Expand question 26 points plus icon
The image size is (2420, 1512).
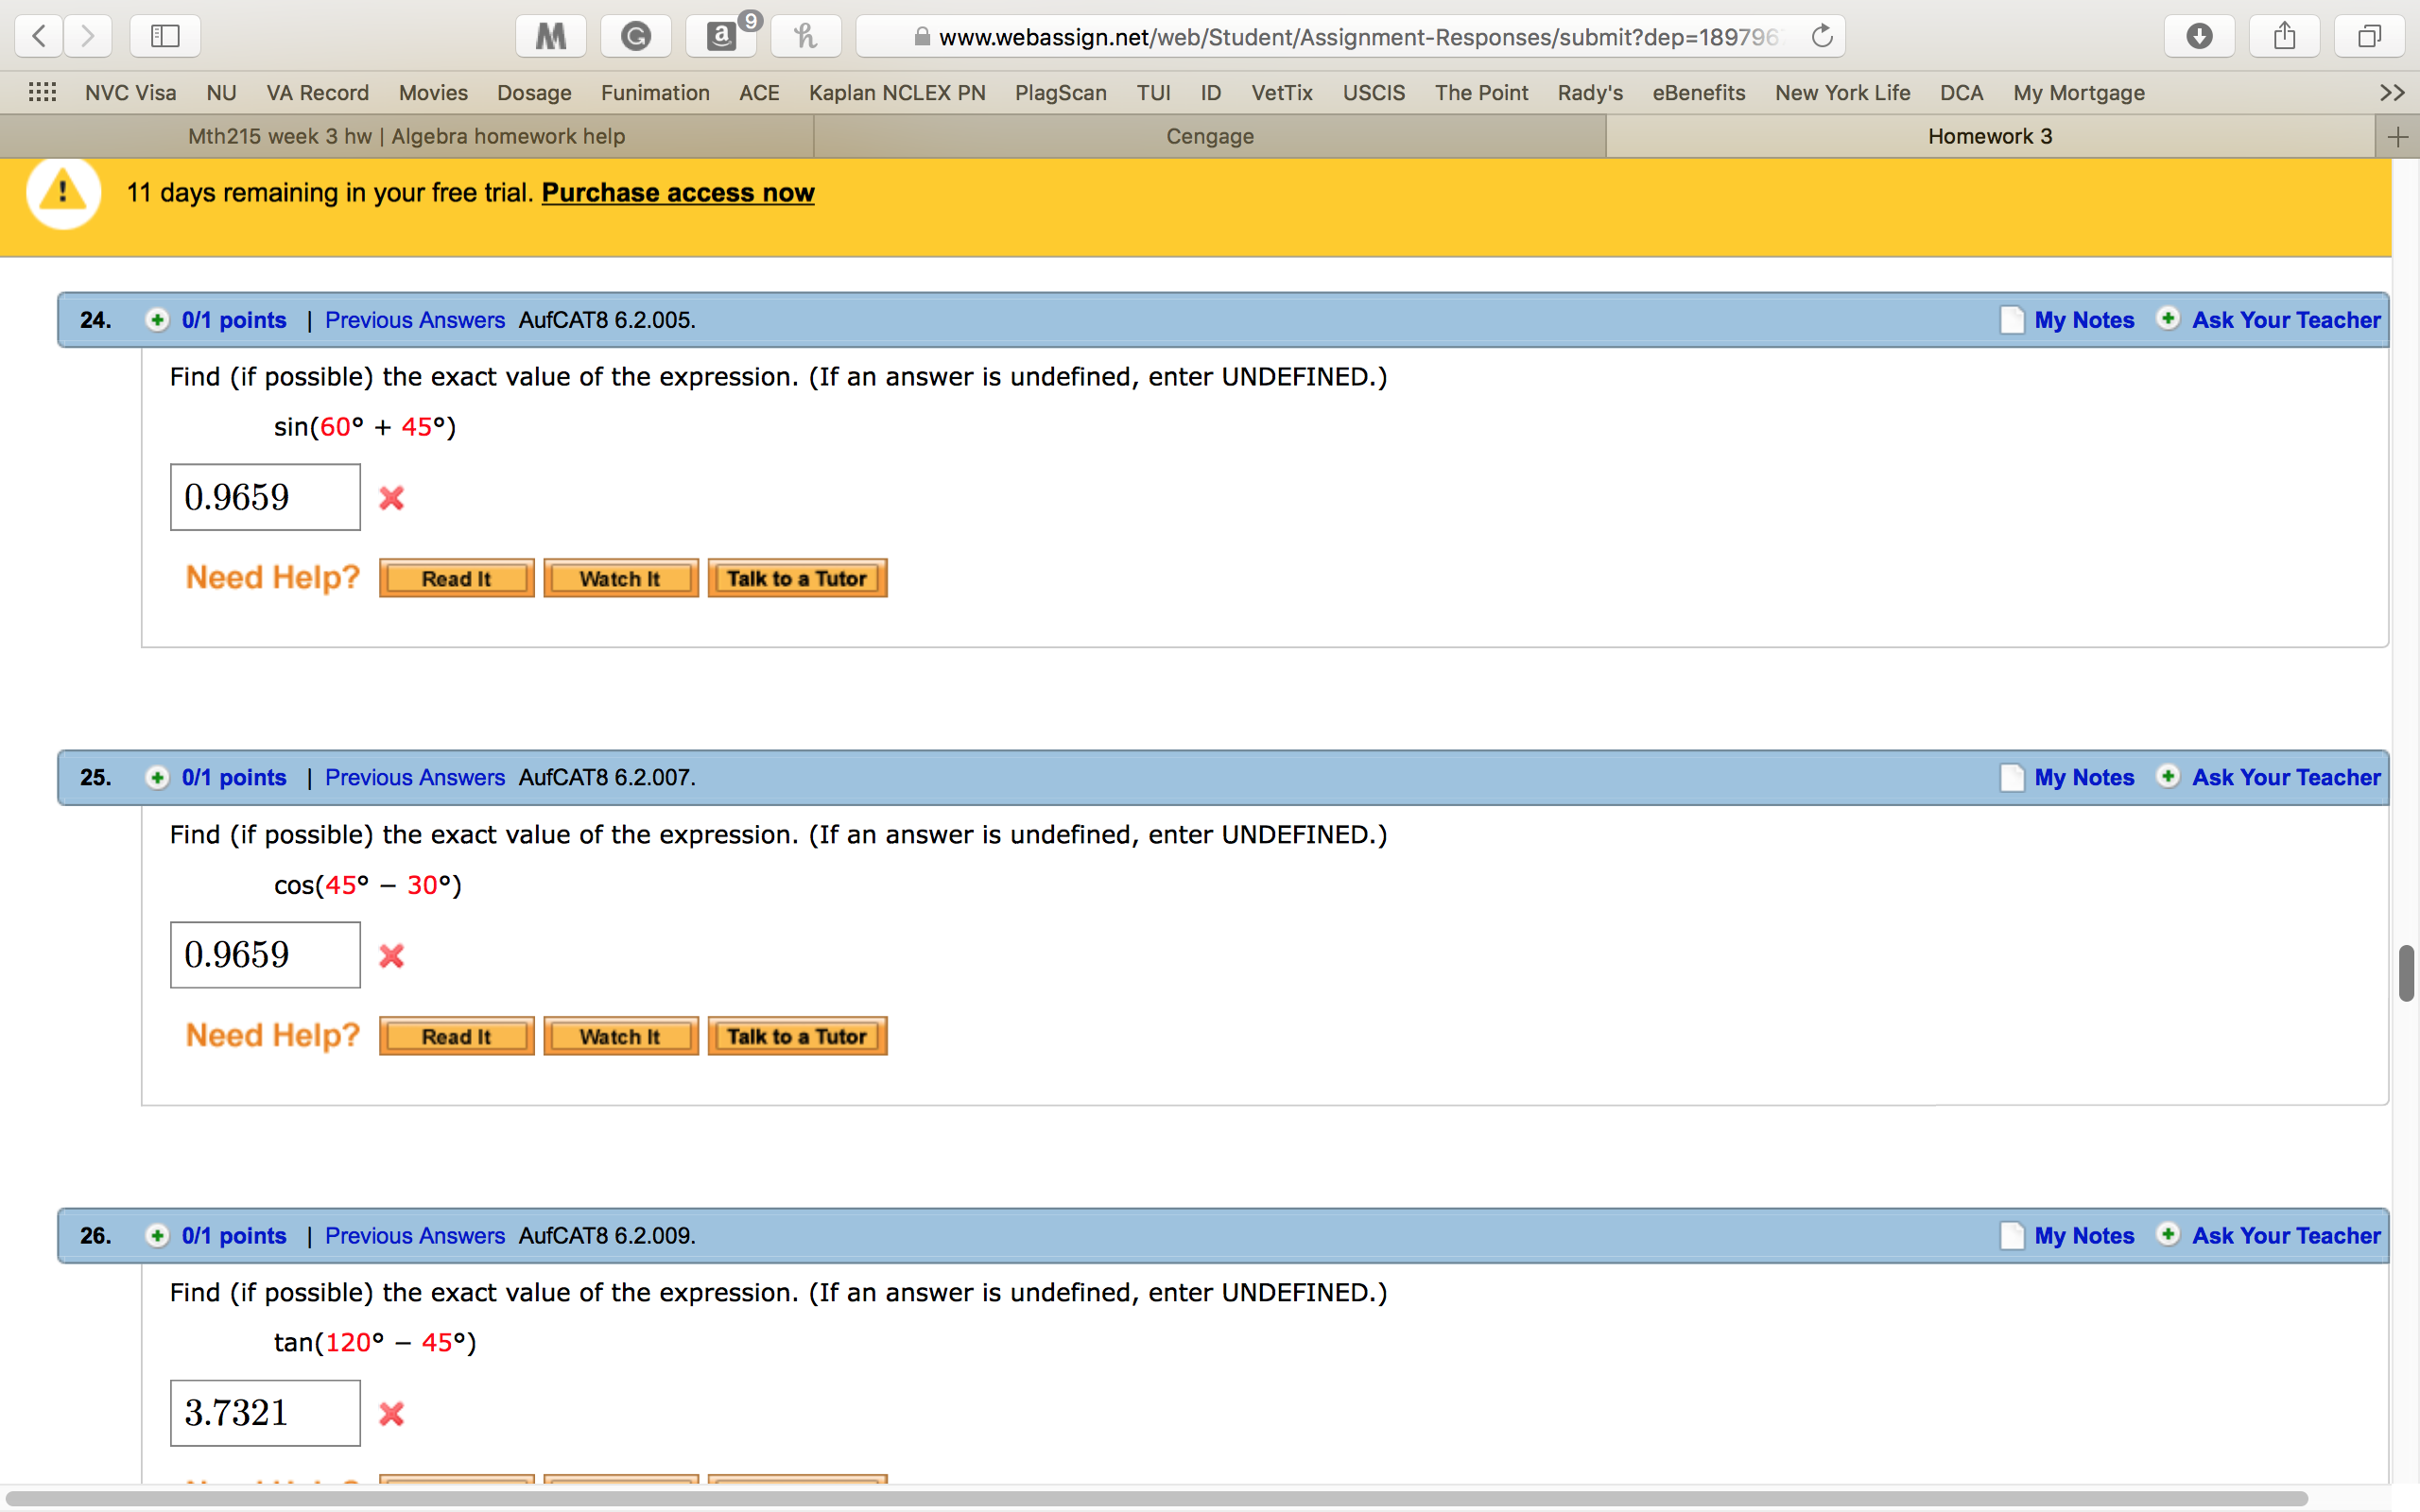click(157, 1236)
